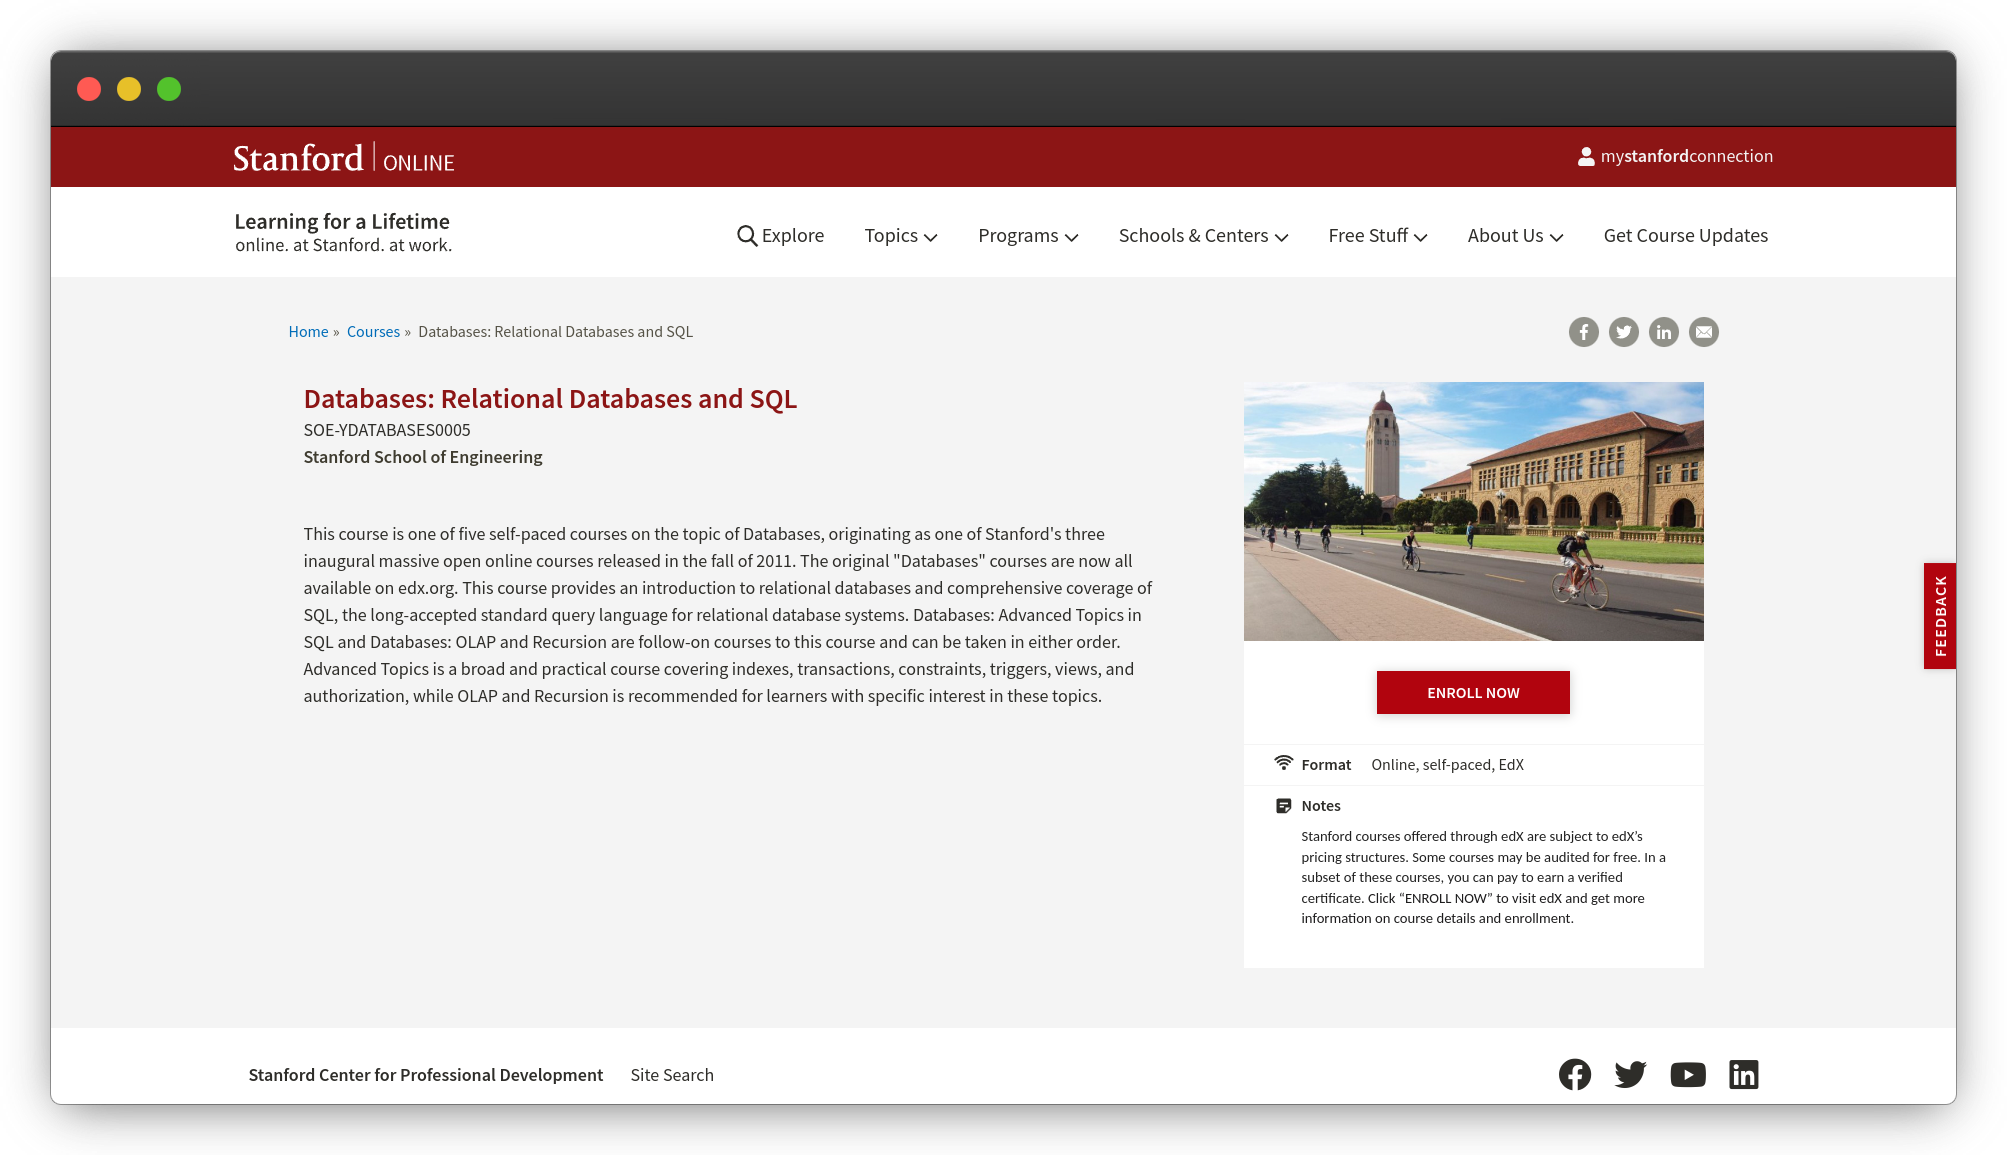The image size is (2007, 1155).
Task: Click the Format wifi icon
Action: 1284,763
